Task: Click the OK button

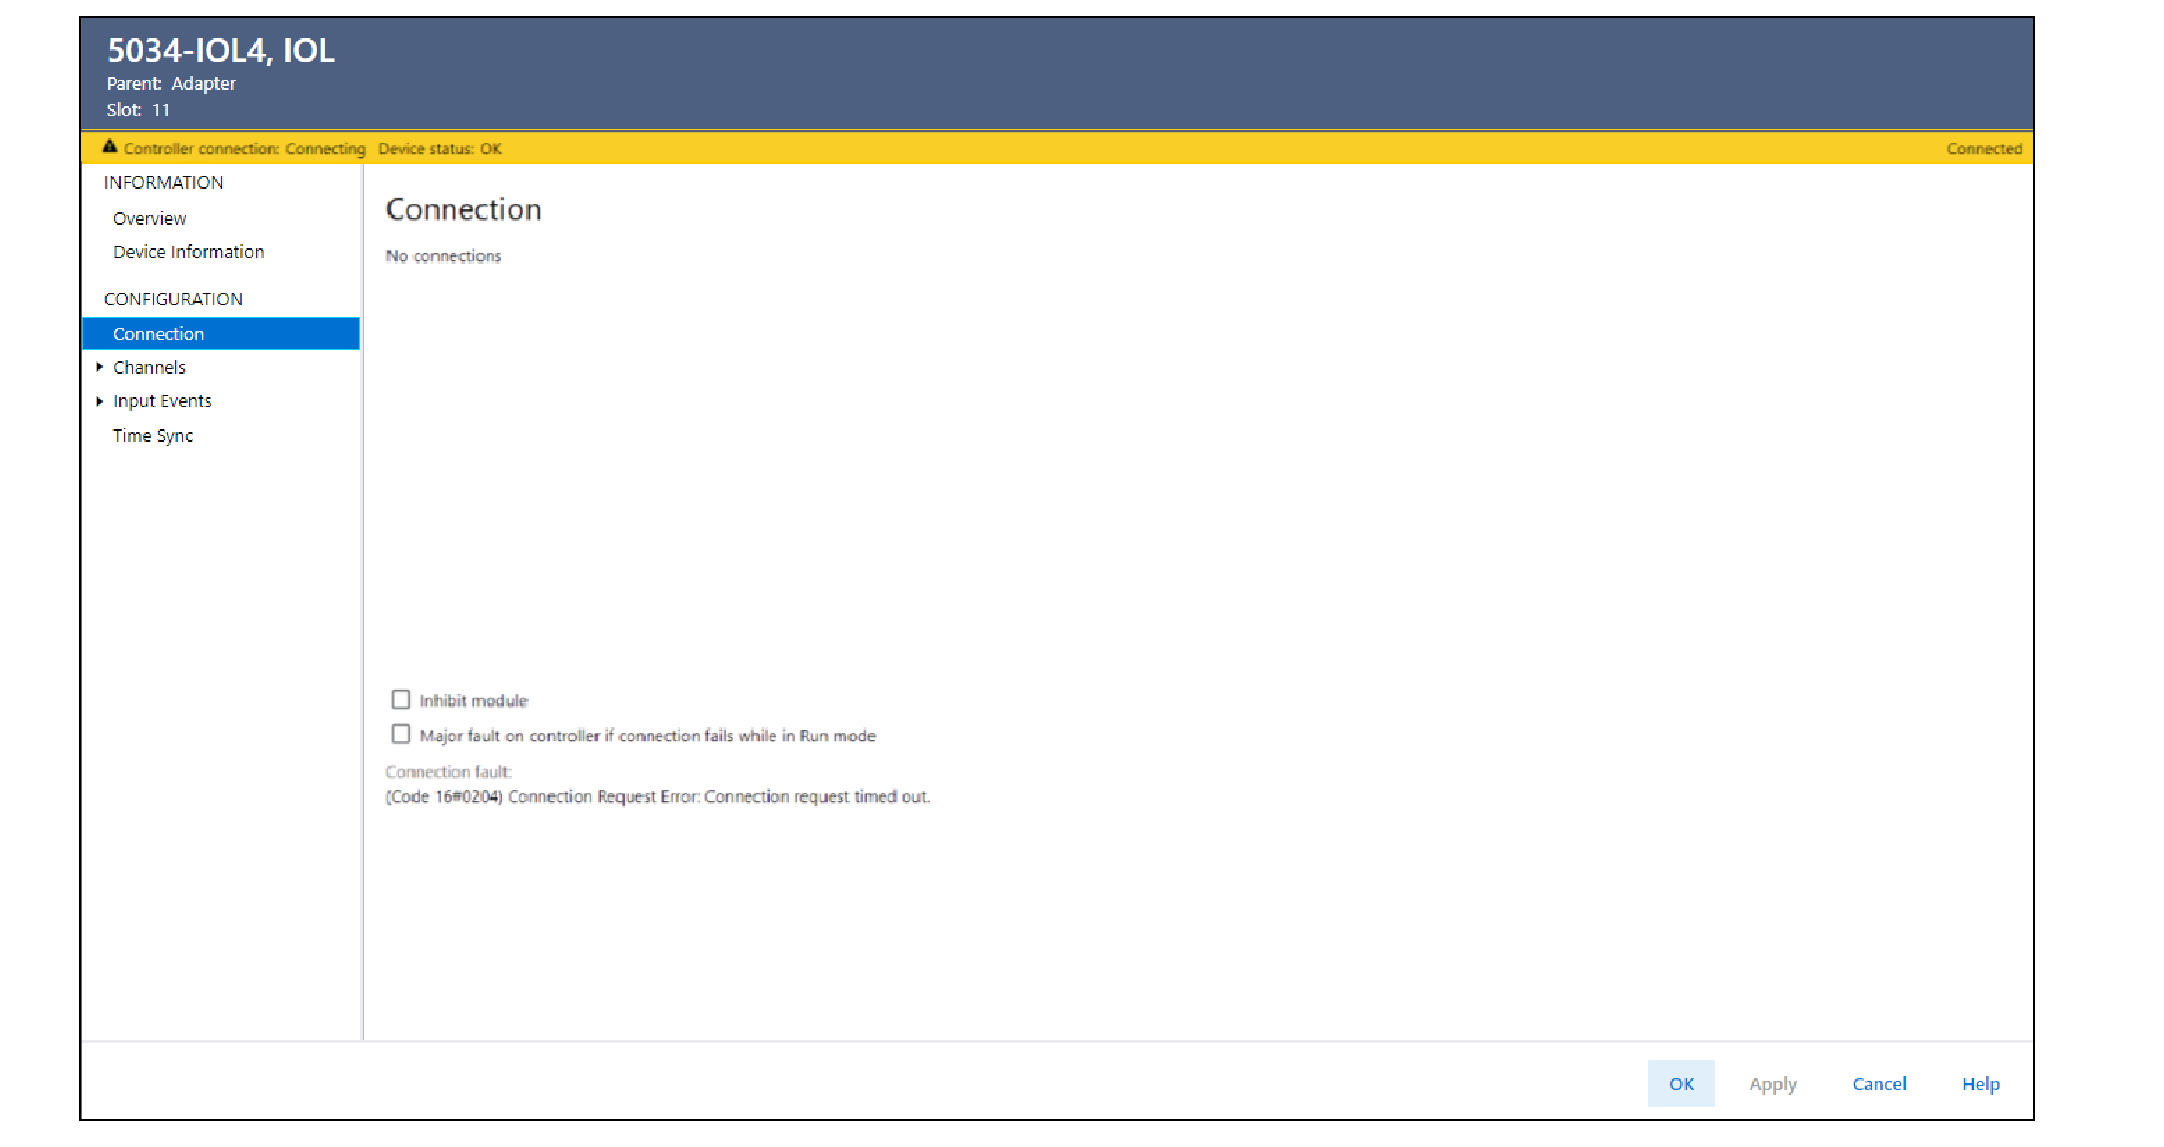Action: tap(1681, 1083)
